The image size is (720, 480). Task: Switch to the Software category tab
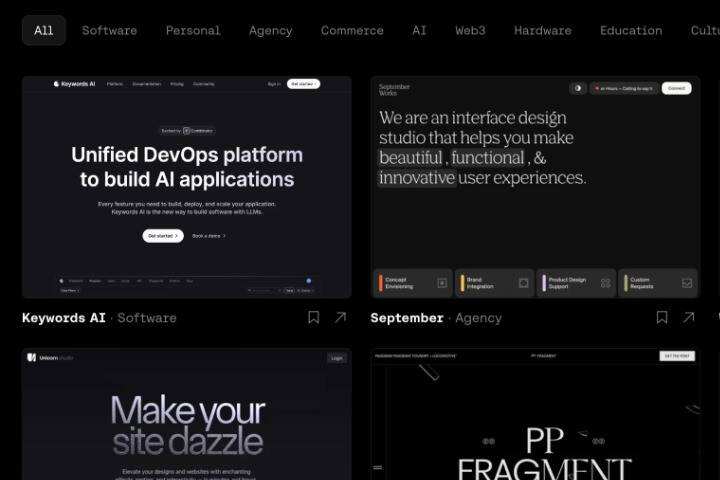pyautogui.click(x=109, y=30)
